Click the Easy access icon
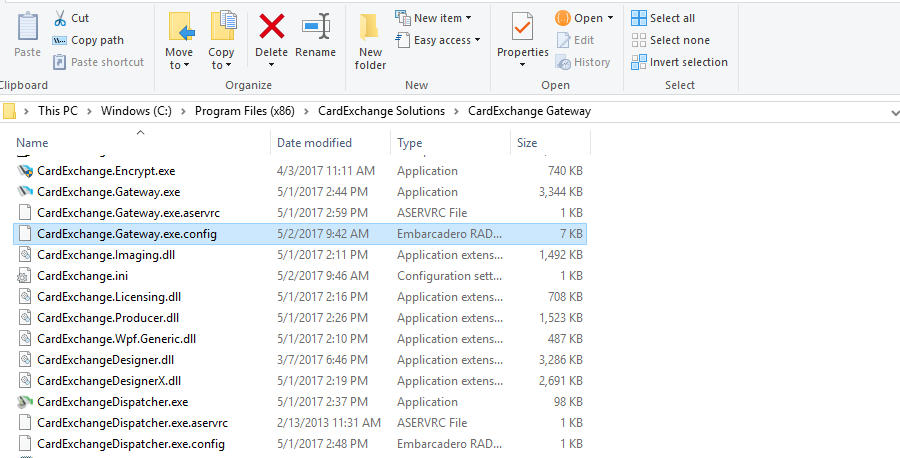This screenshot has width=900, height=458. coord(402,40)
